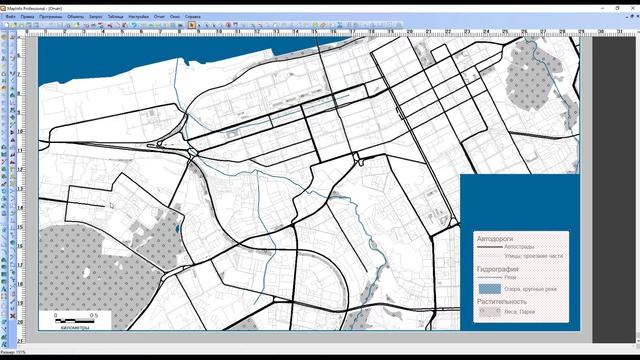Open the Настройки menu
This screenshot has height=360, width=640.
[x=138, y=17]
